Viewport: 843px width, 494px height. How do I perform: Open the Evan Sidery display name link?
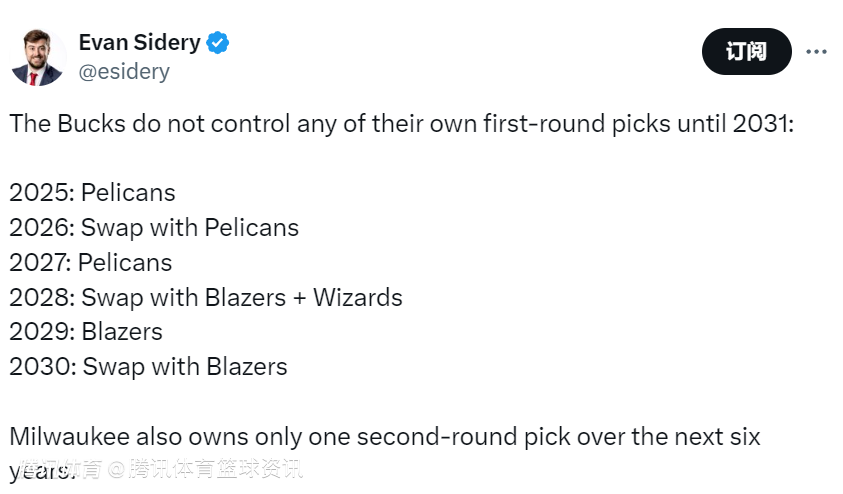[139, 43]
